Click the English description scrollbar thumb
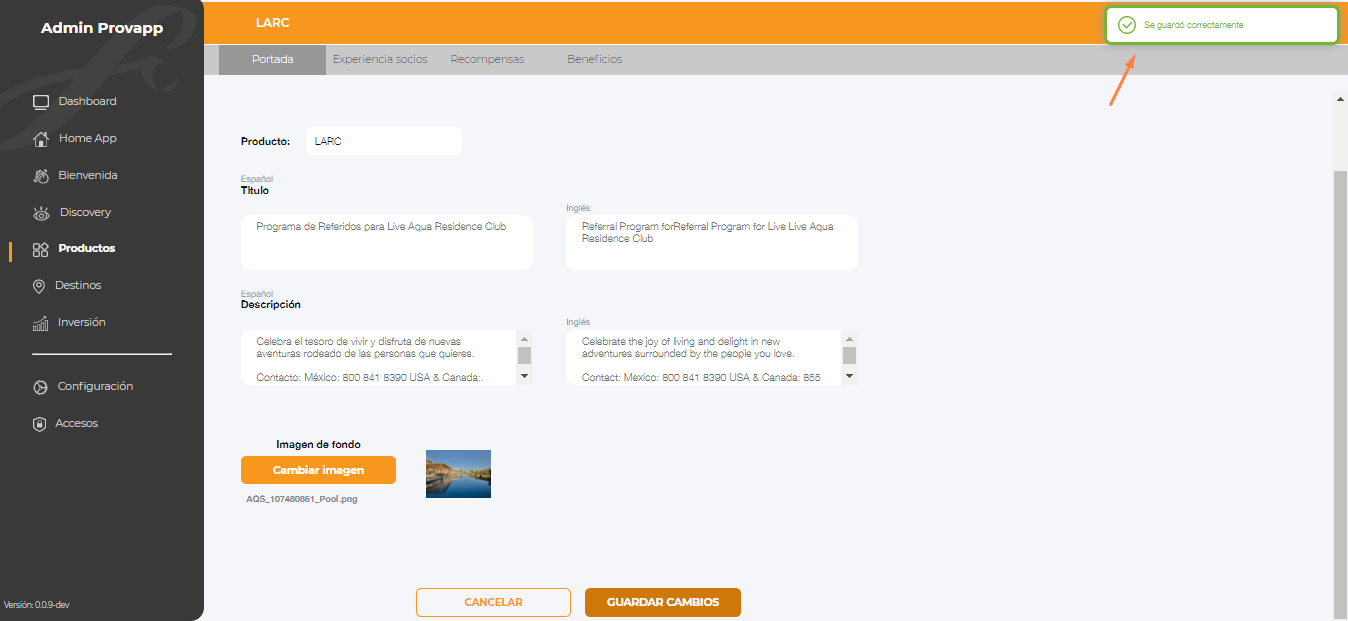The width and height of the screenshot is (1348, 621). pyautogui.click(x=849, y=355)
